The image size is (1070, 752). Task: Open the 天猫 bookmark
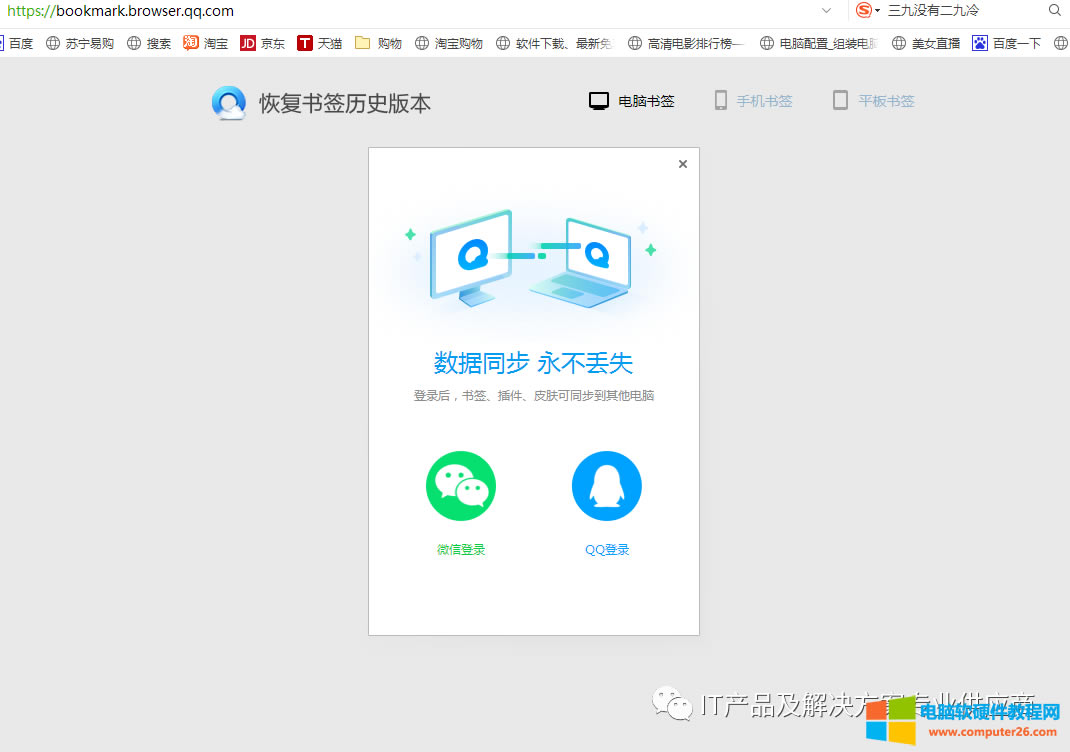coord(319,44)
